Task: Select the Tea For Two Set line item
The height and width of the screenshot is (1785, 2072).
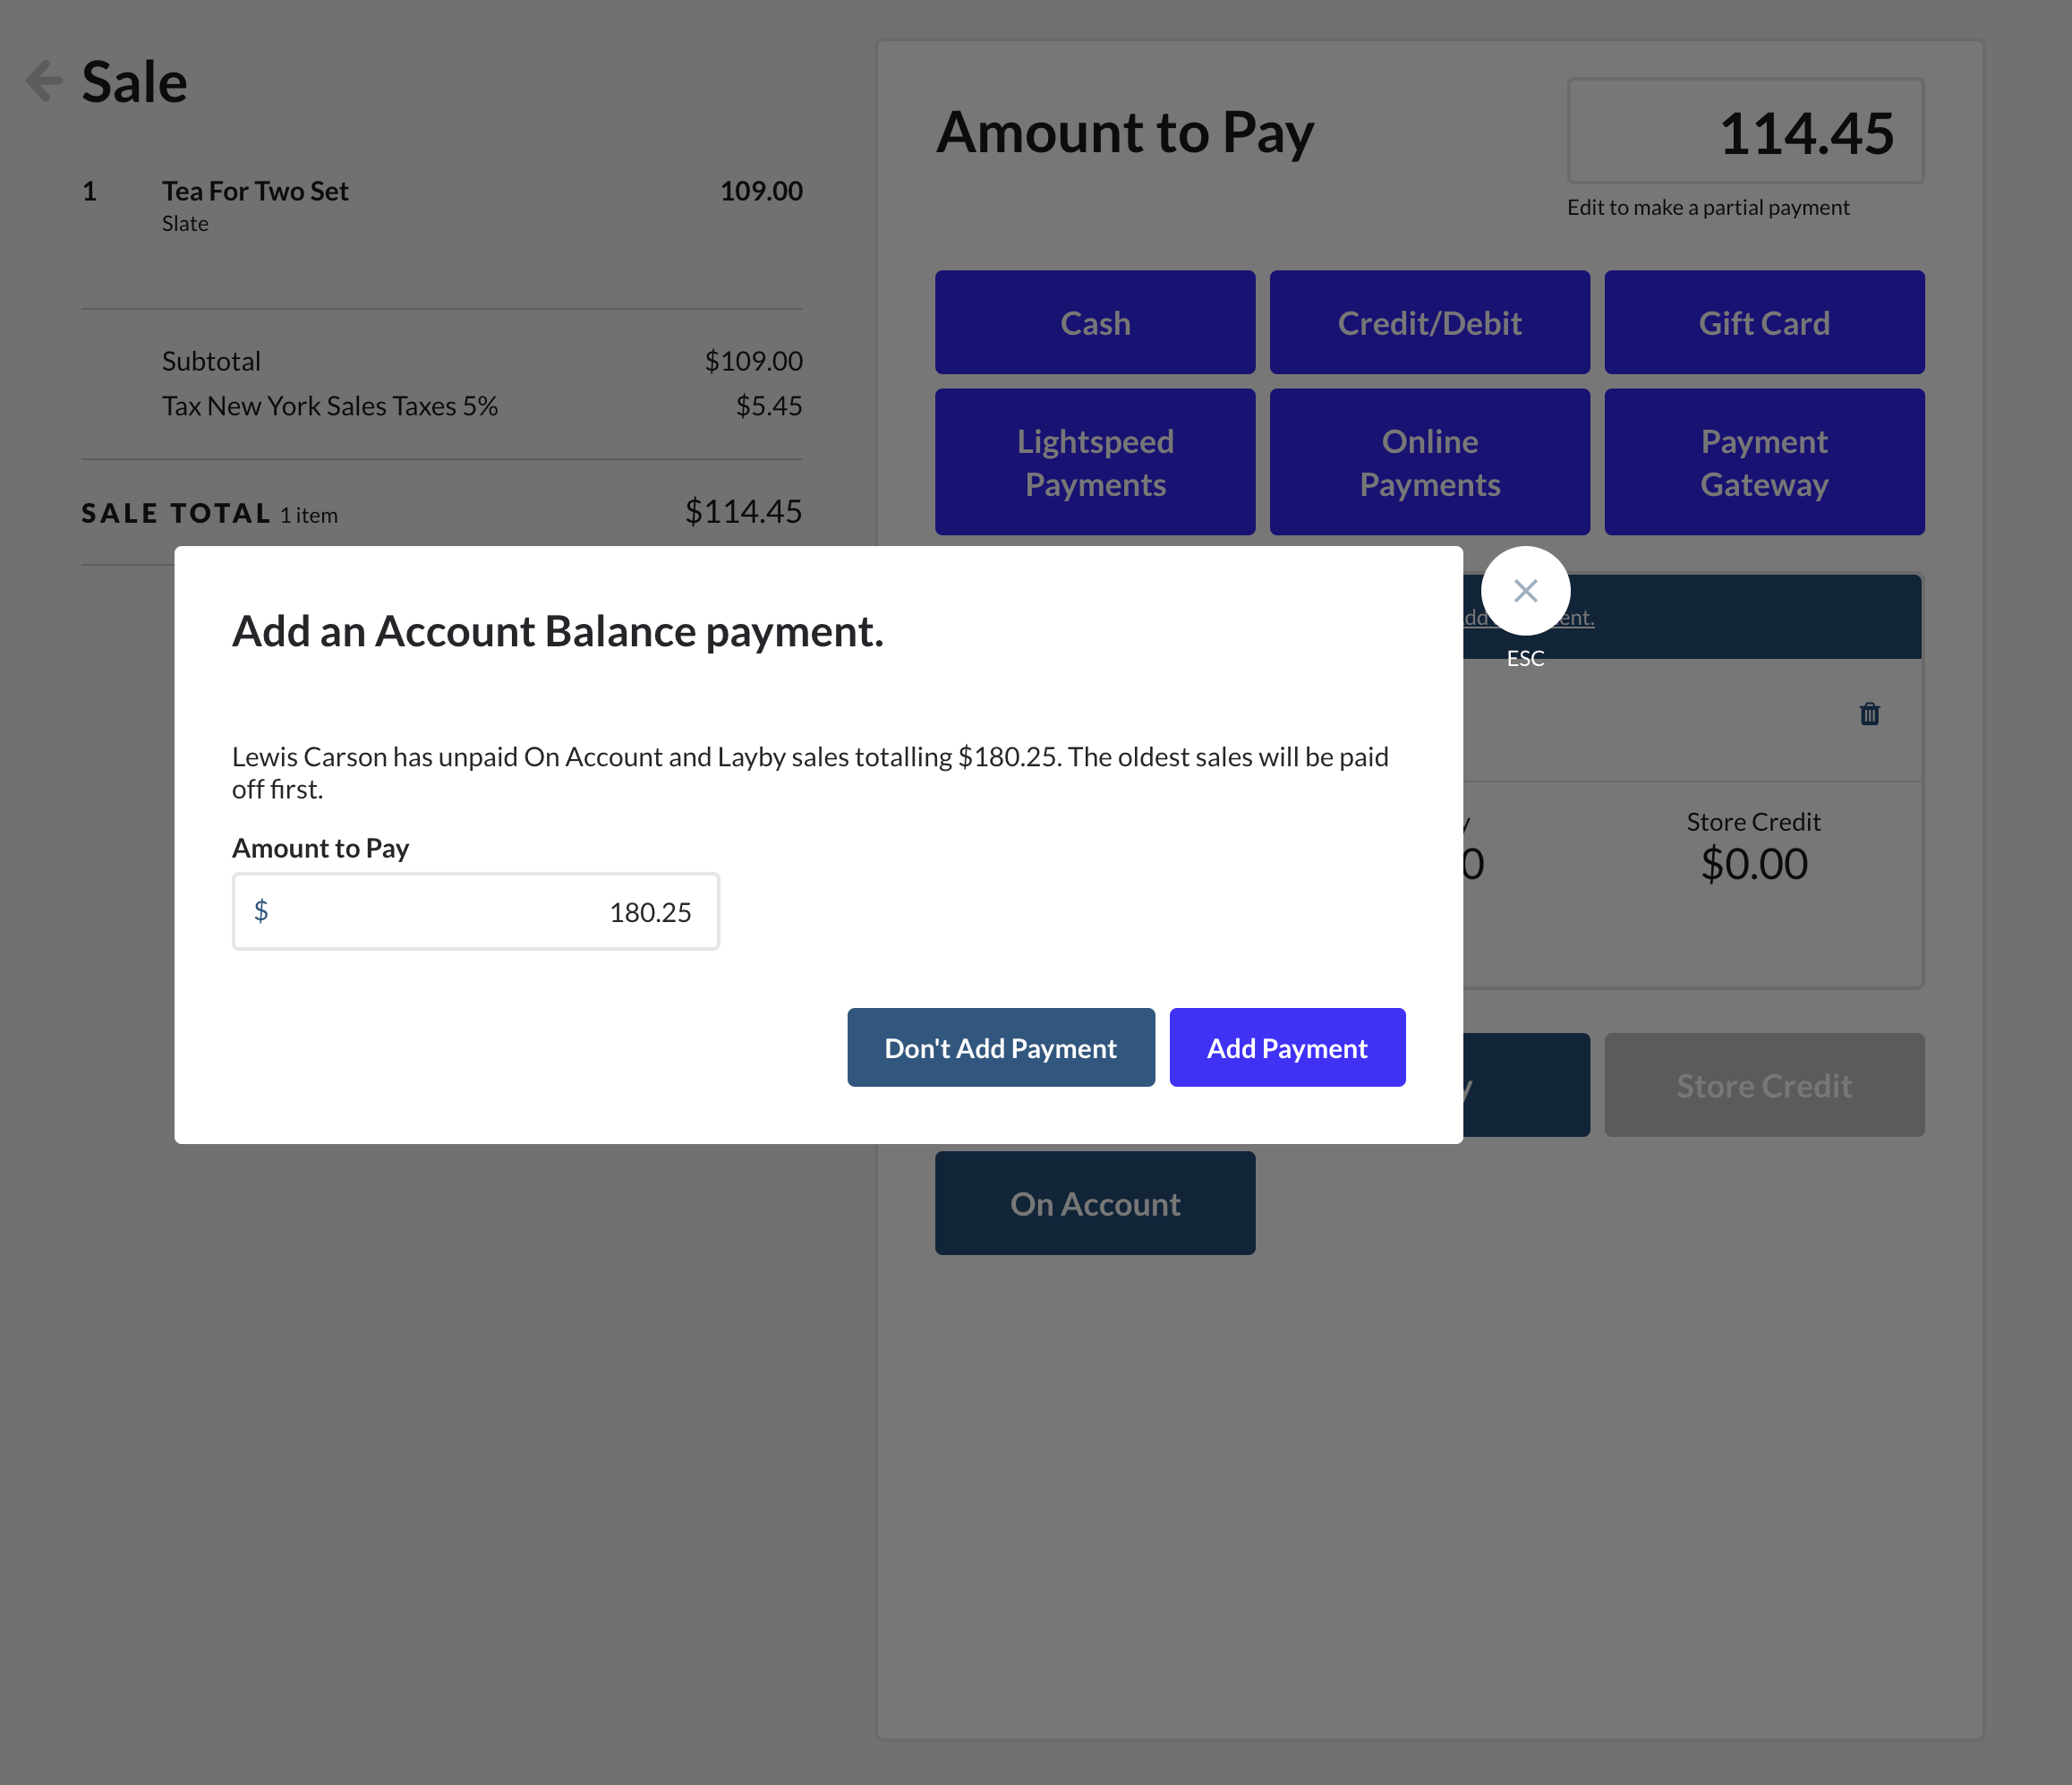Action: coord(255,191)
